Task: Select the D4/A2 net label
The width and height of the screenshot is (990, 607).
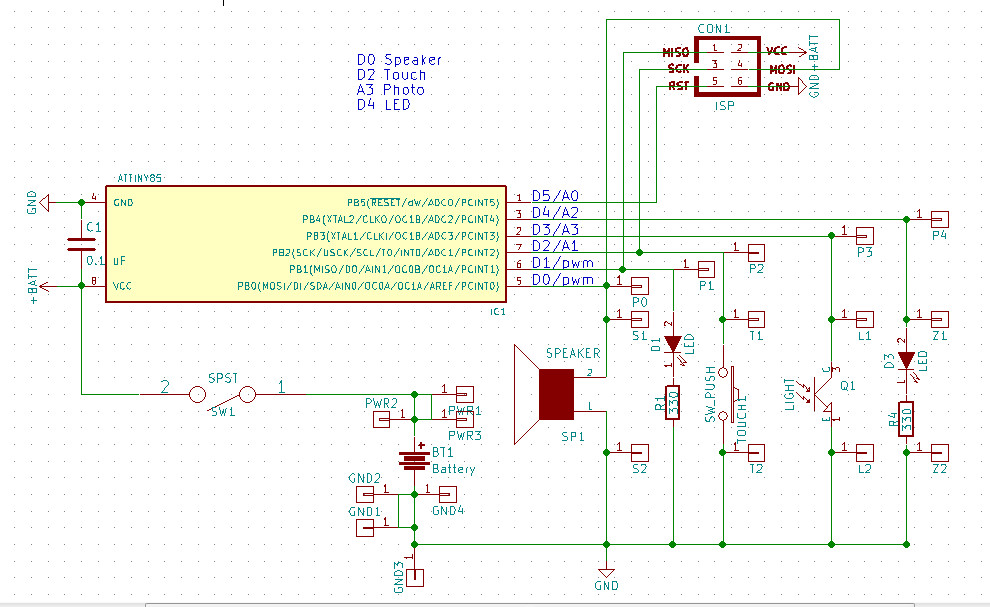Action: pyautogui.click(x=556, y=213)
